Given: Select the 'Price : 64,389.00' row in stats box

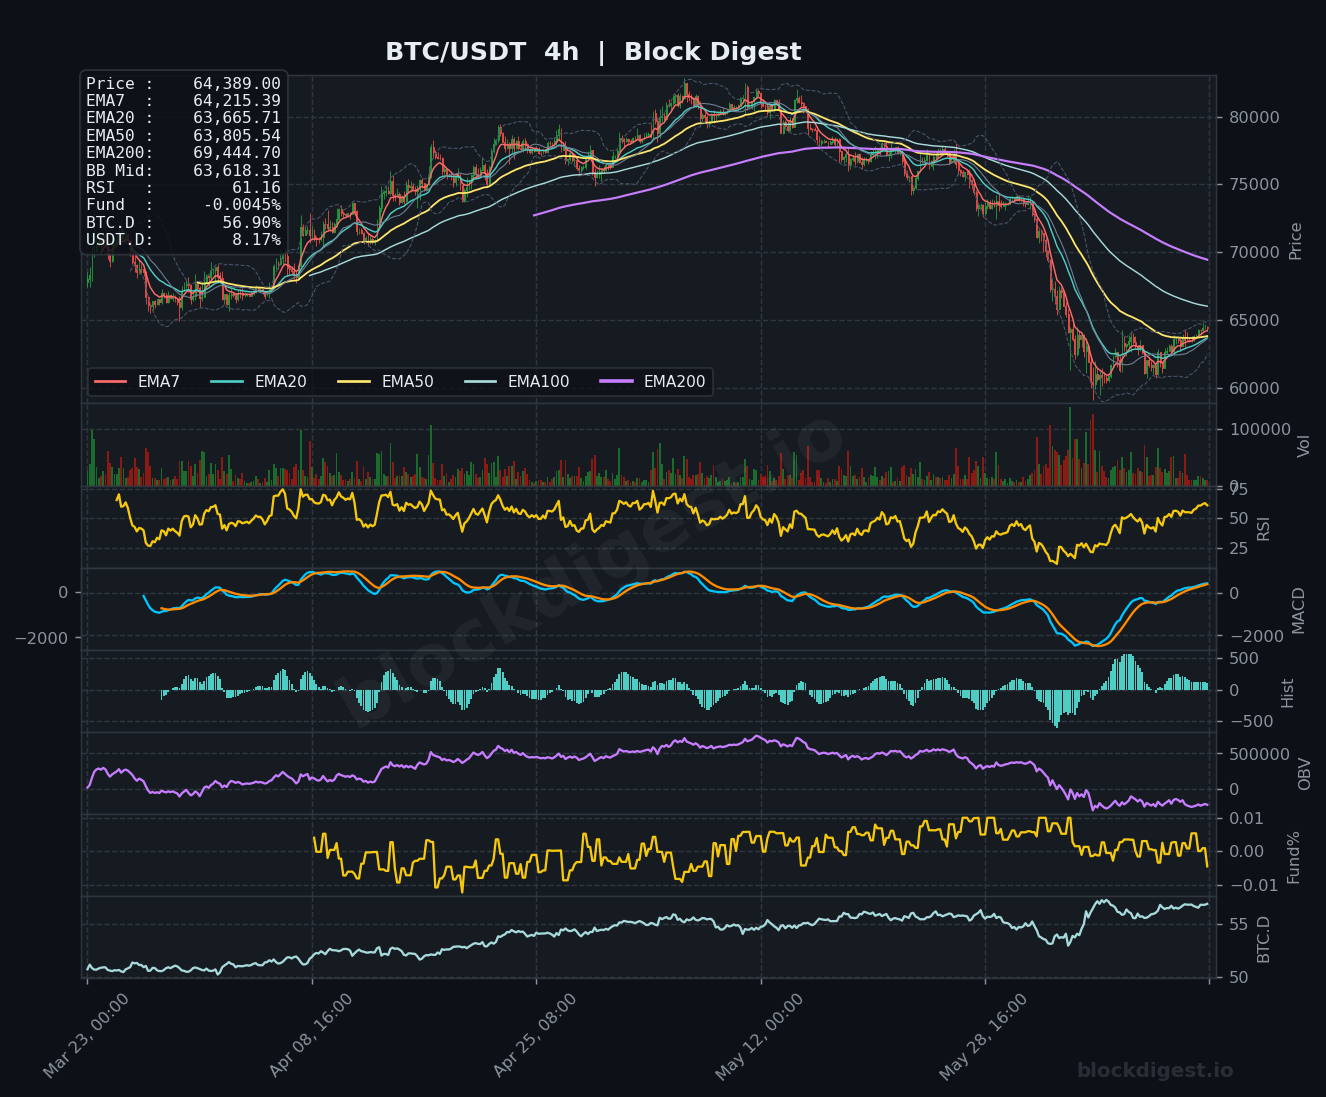Looking at the screenshot, I should tap(183, 84).
